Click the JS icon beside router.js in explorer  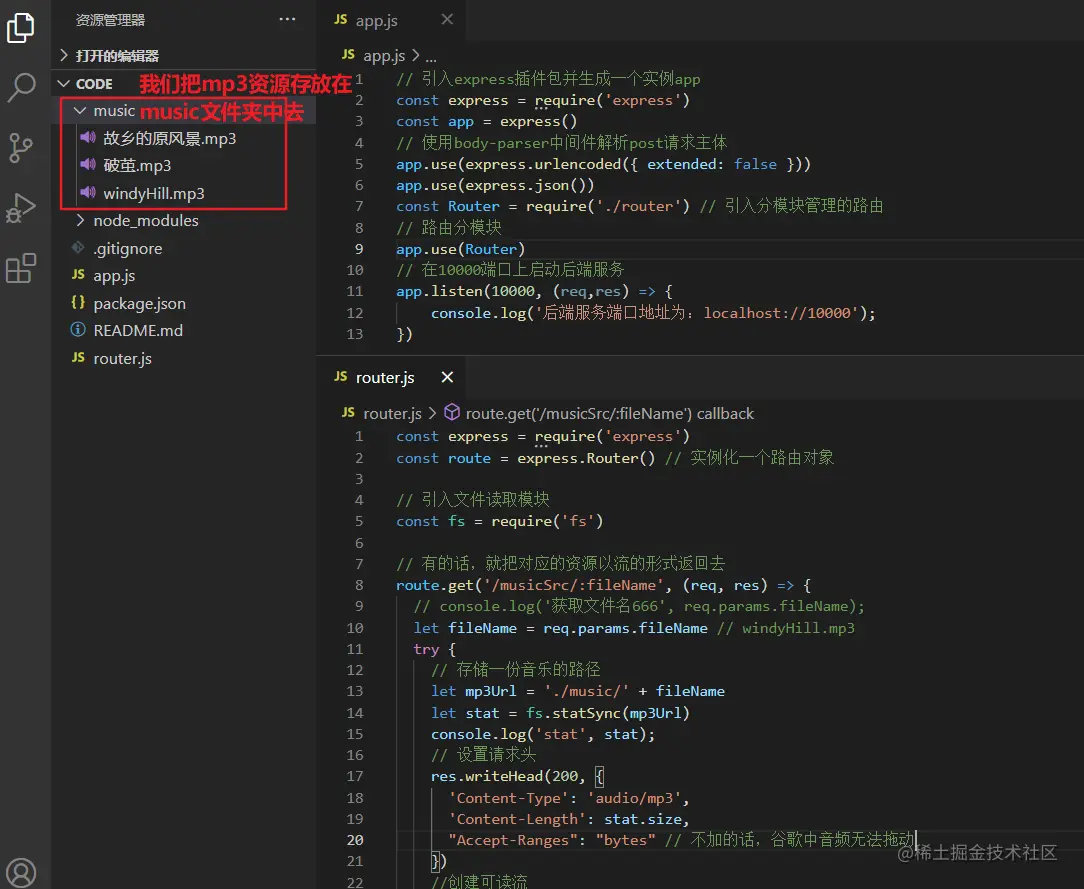click(x=78, y=357)
